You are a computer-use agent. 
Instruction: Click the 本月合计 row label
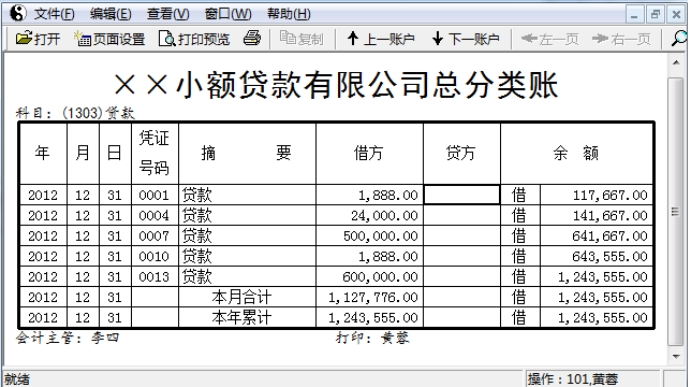pos(241,297)
